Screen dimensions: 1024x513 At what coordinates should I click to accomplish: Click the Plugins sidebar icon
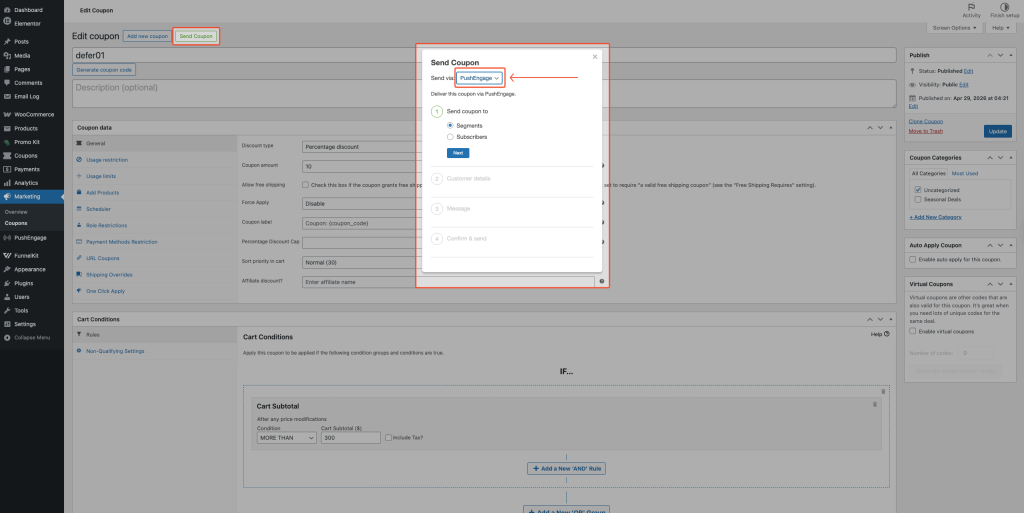pos(7,283)
